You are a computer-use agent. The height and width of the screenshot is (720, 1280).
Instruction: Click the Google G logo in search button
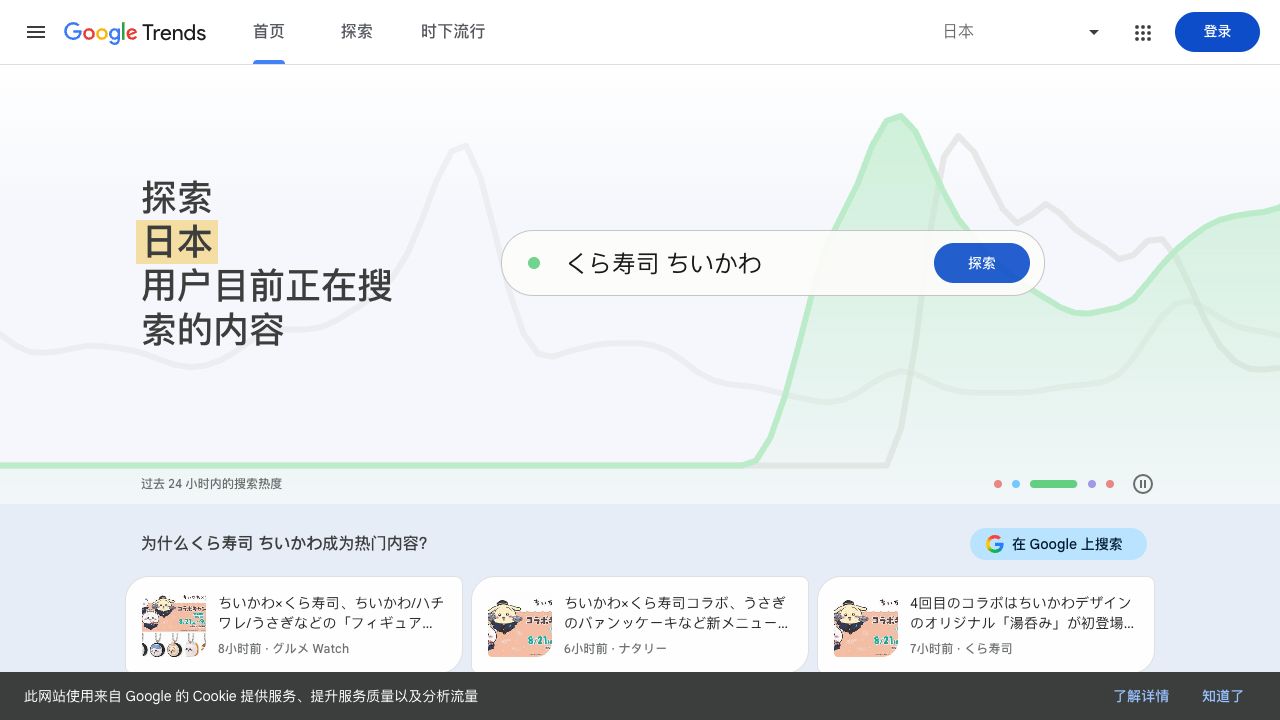994,544
